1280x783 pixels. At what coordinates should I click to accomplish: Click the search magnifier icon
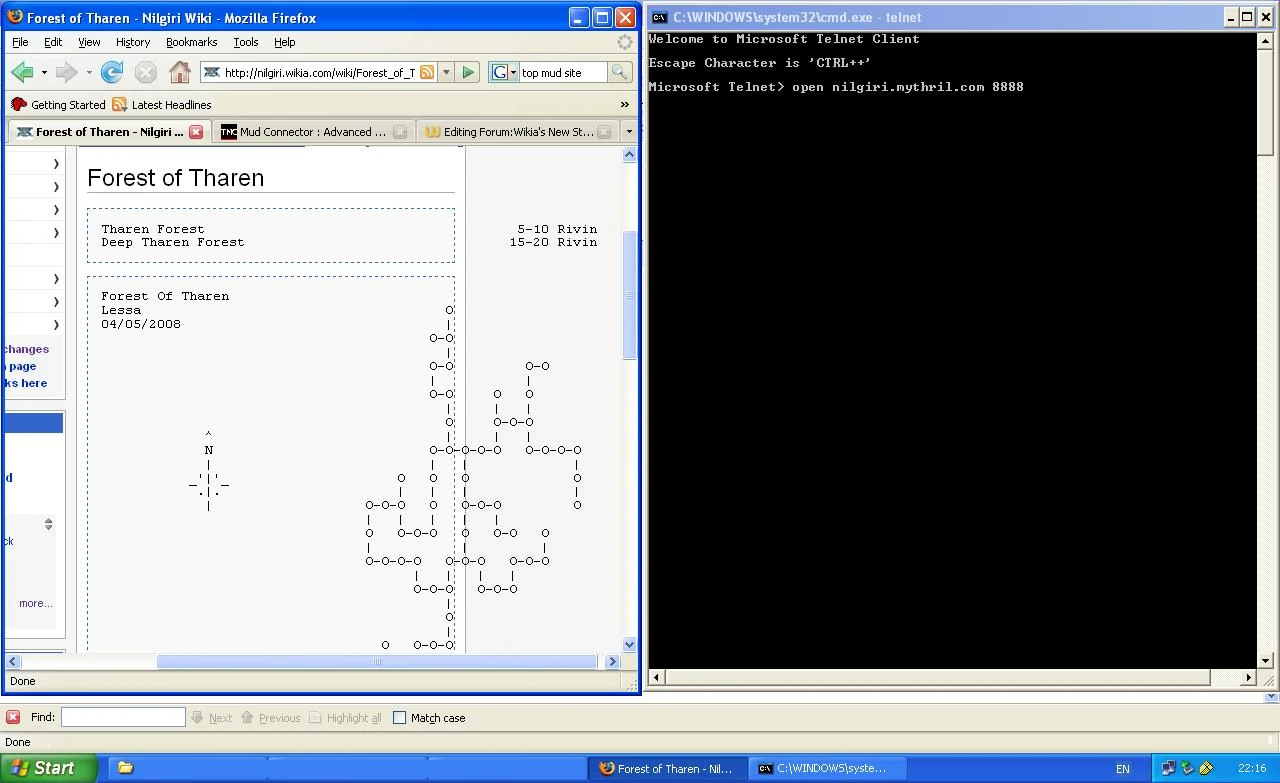(620, 72)
